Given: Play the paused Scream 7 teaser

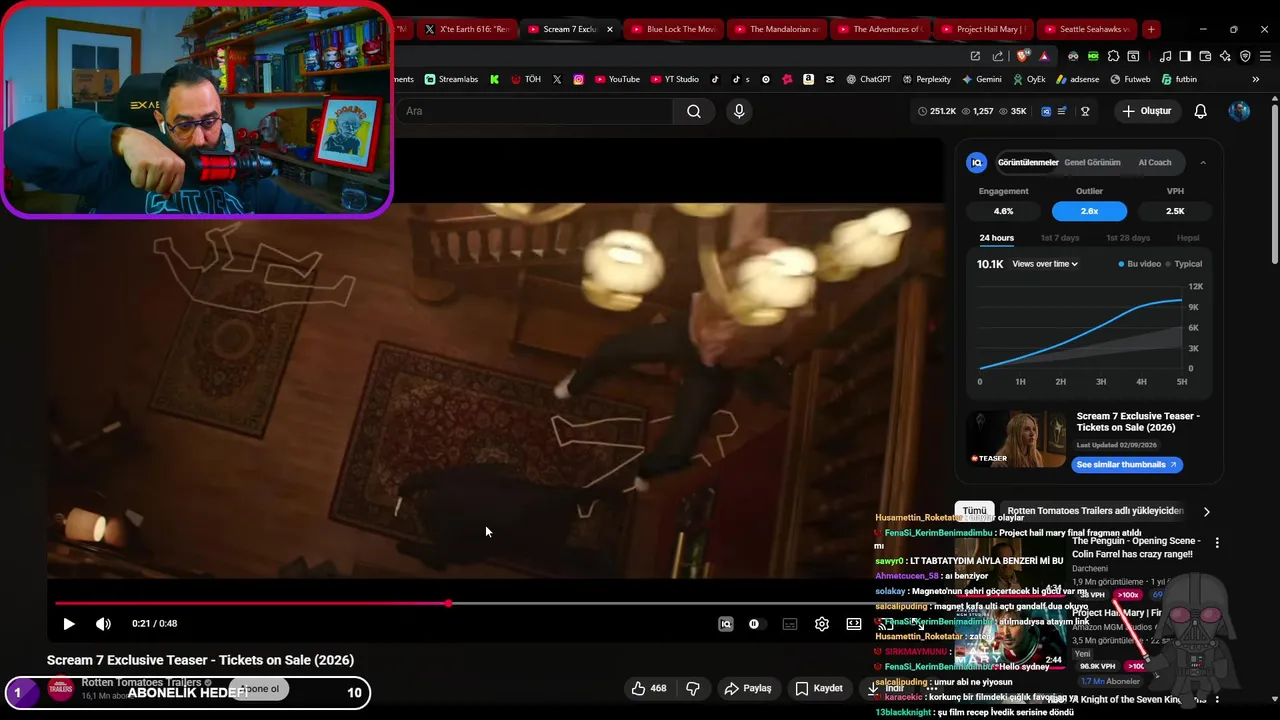Looking at the screenshot, I should [x=68, y=624].
